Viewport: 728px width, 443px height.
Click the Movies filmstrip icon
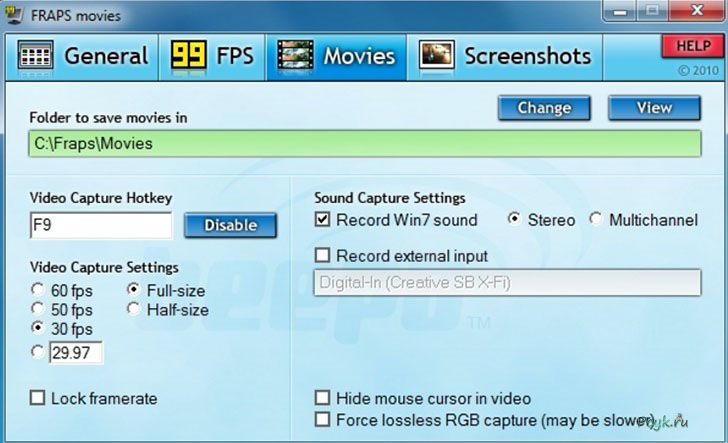point(295,55)
